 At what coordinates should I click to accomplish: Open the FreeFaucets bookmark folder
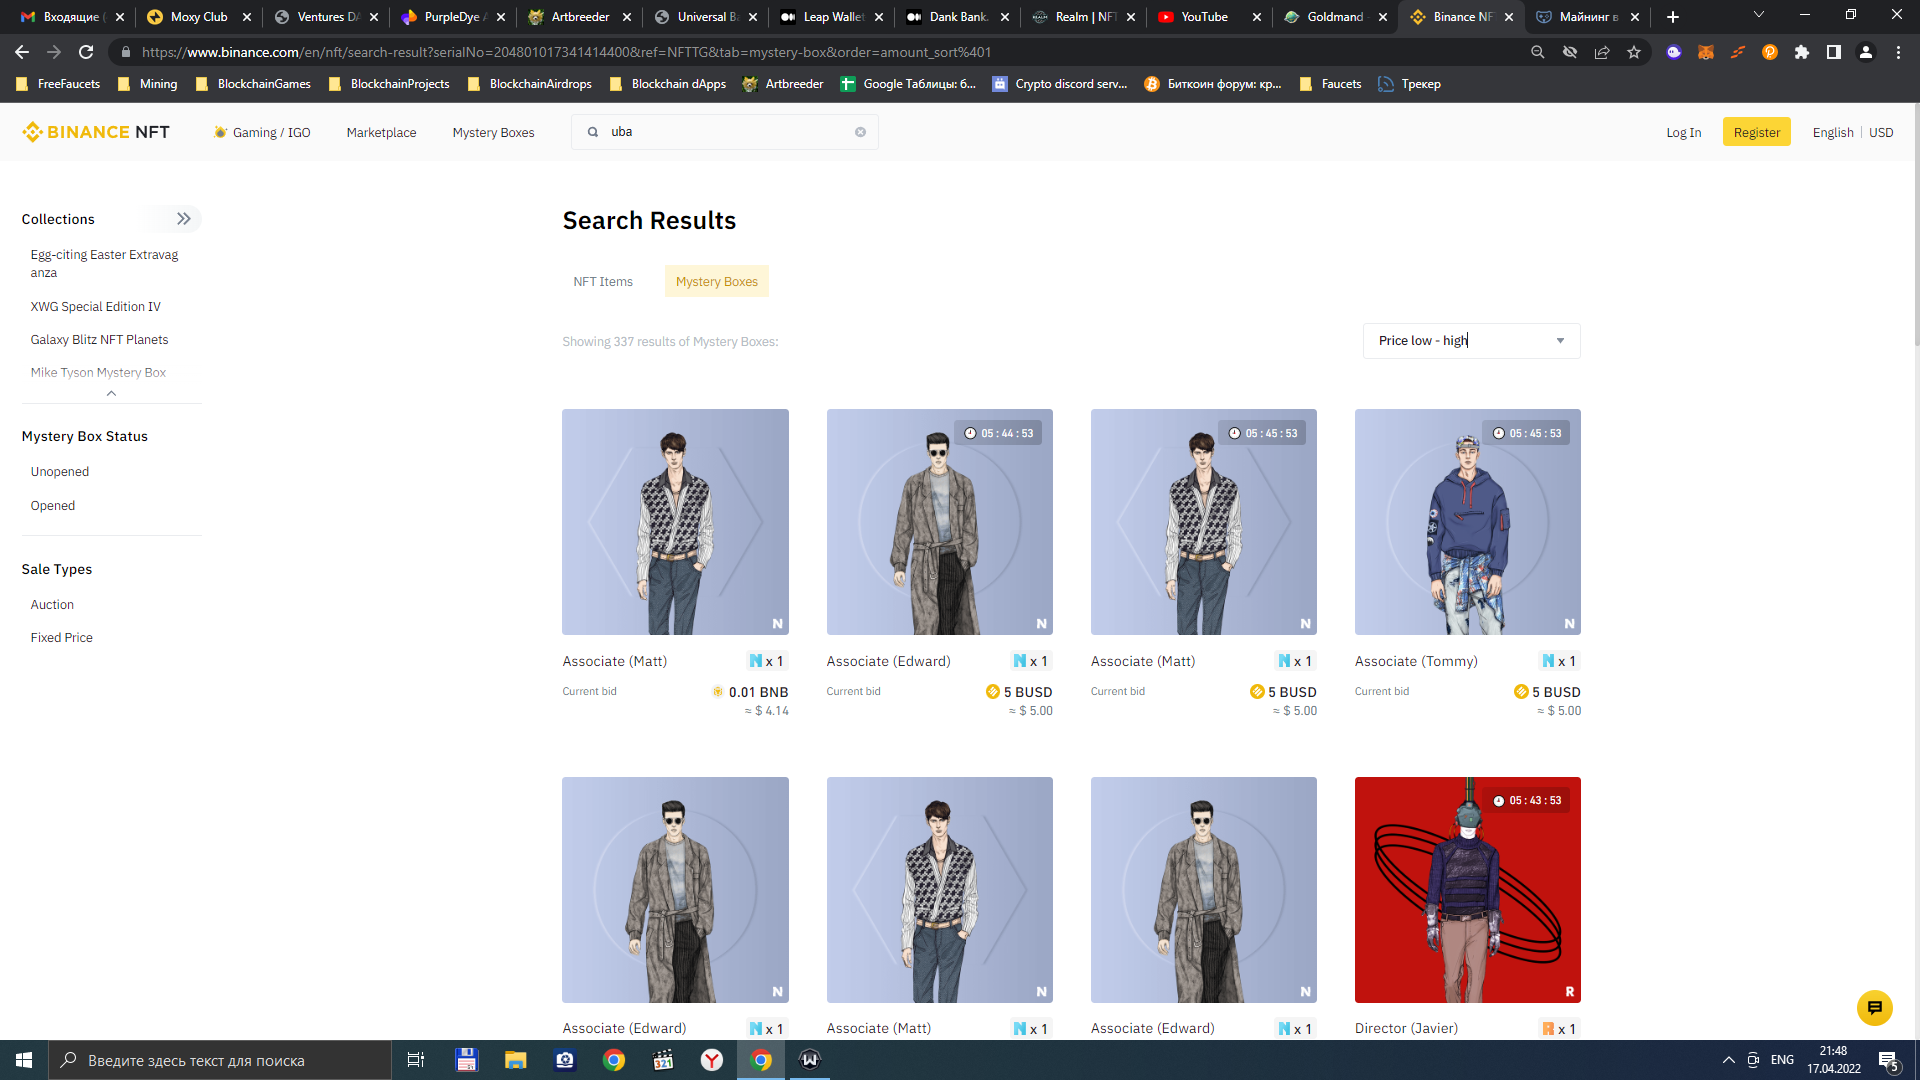[x=58, y=84]
